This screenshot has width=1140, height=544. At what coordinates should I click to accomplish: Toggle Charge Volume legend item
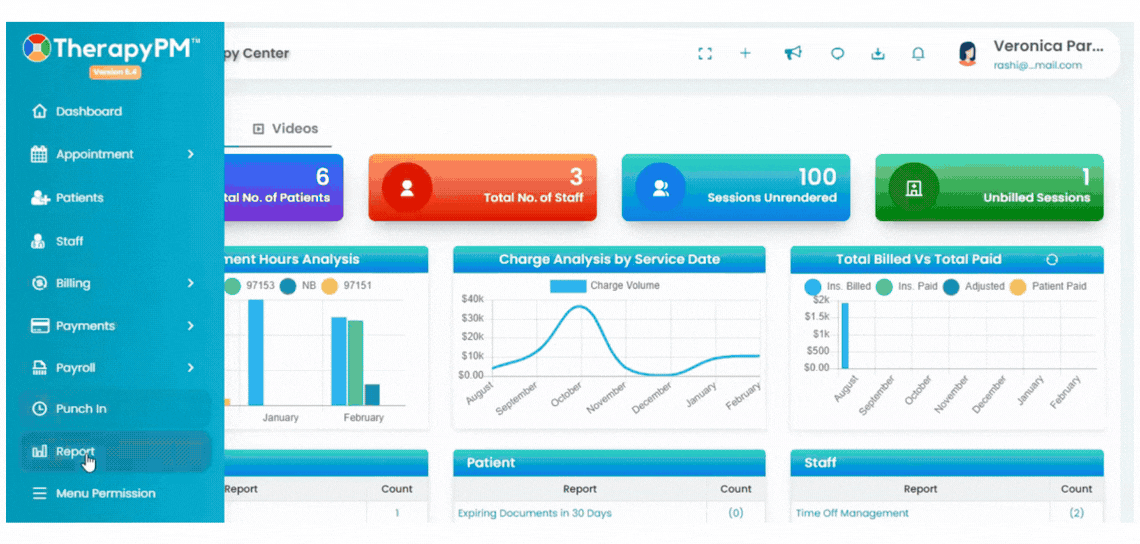[605, 286]
